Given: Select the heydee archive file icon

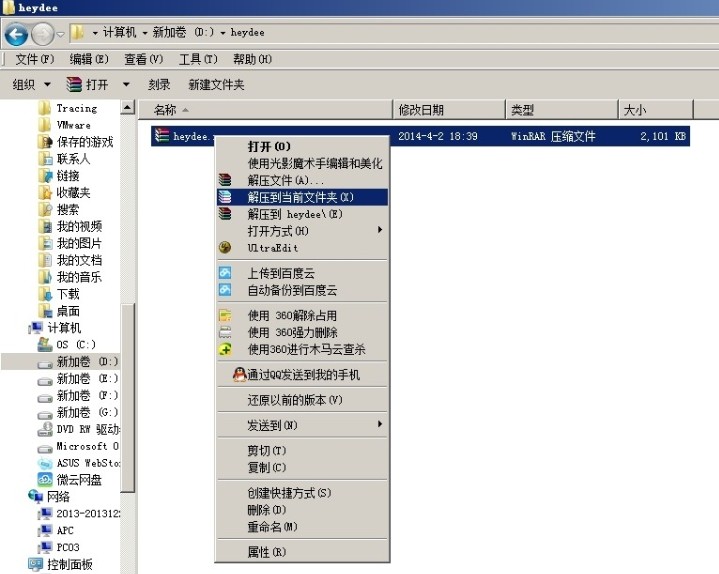Looking at the screenshot, I should pos(162,136).
